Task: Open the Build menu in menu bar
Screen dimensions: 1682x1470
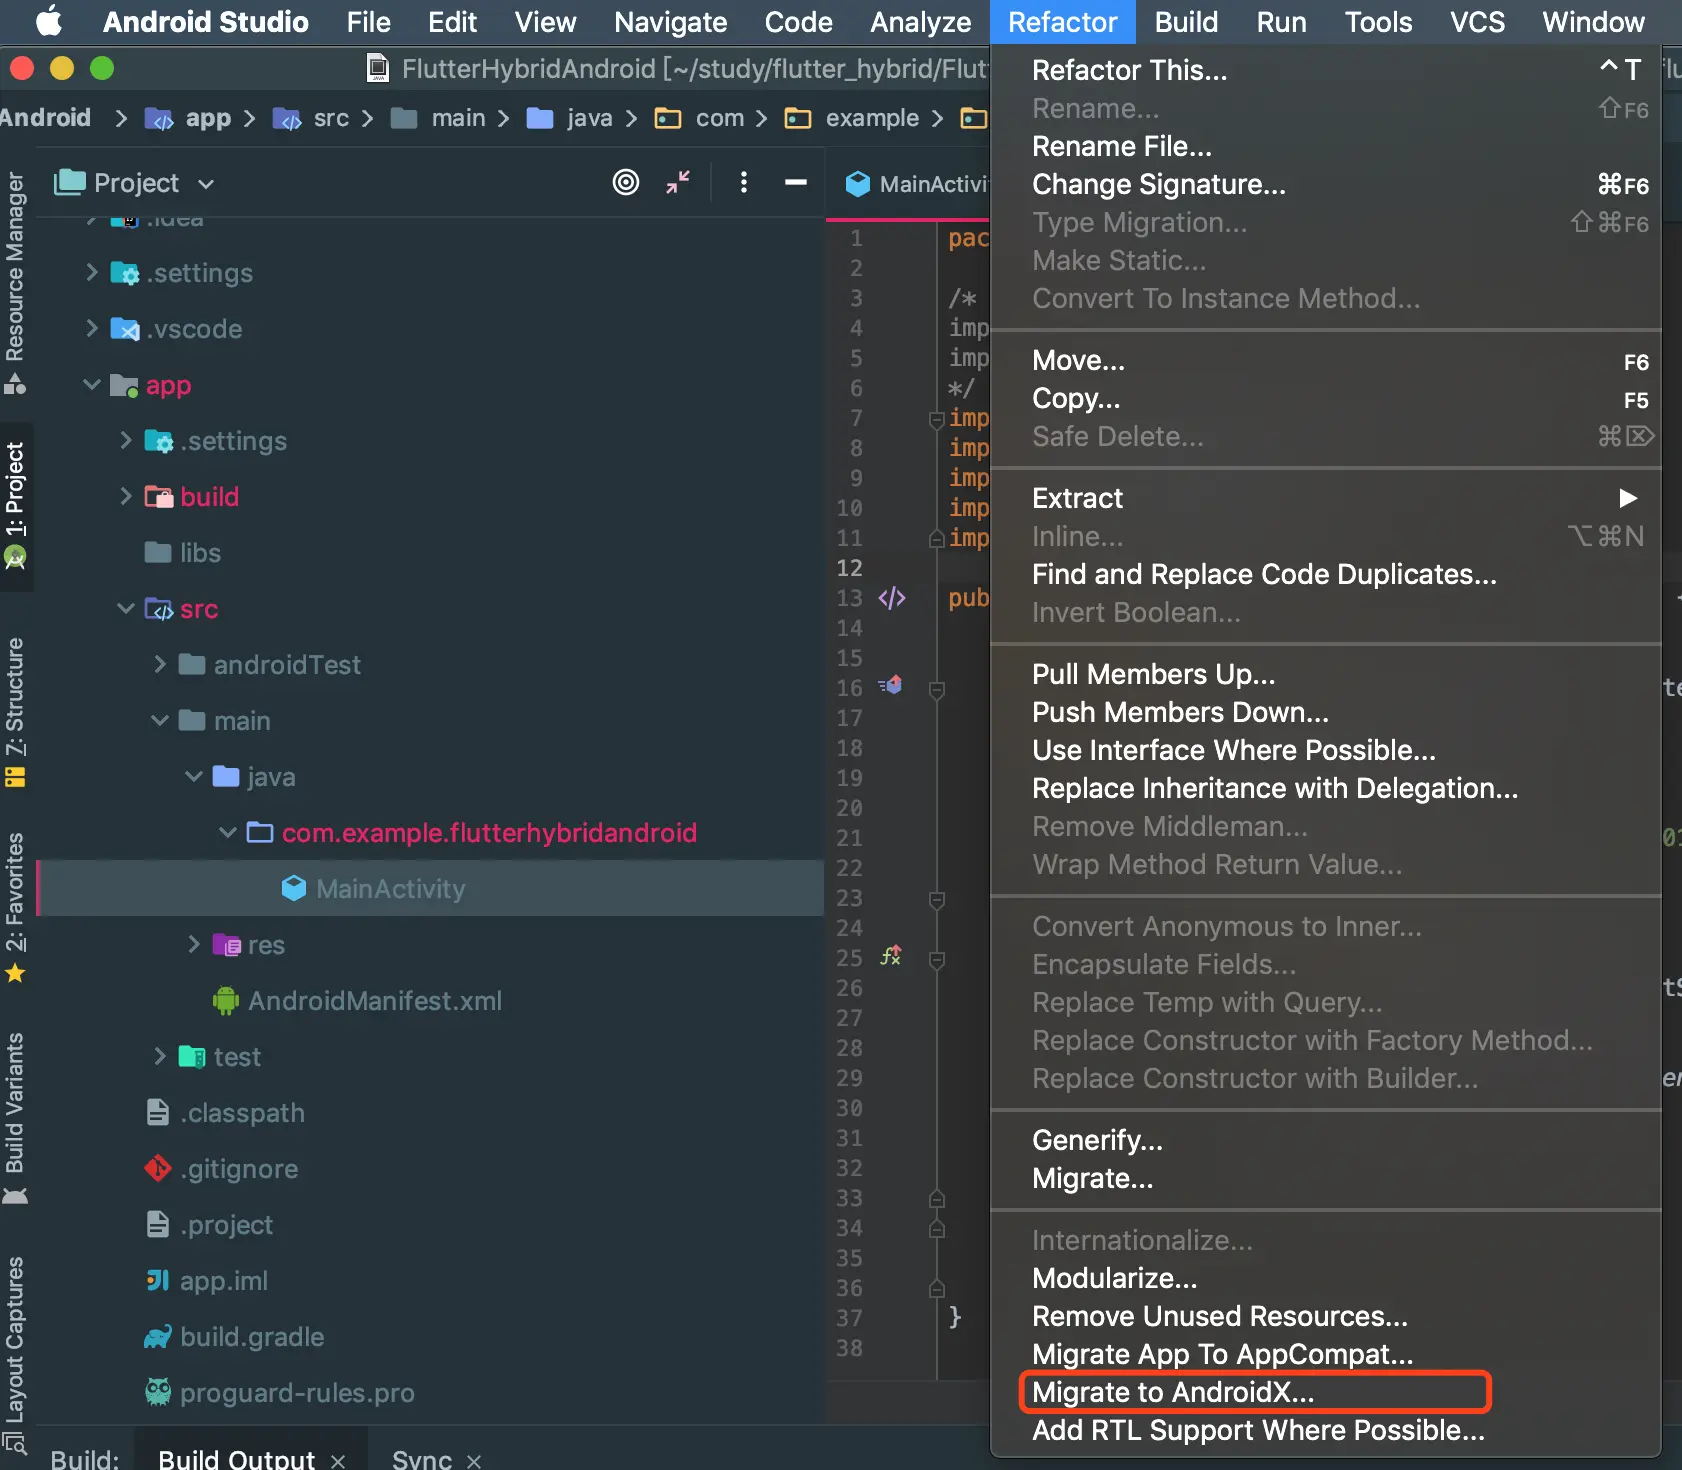Action: click(x=1186, y=22)
